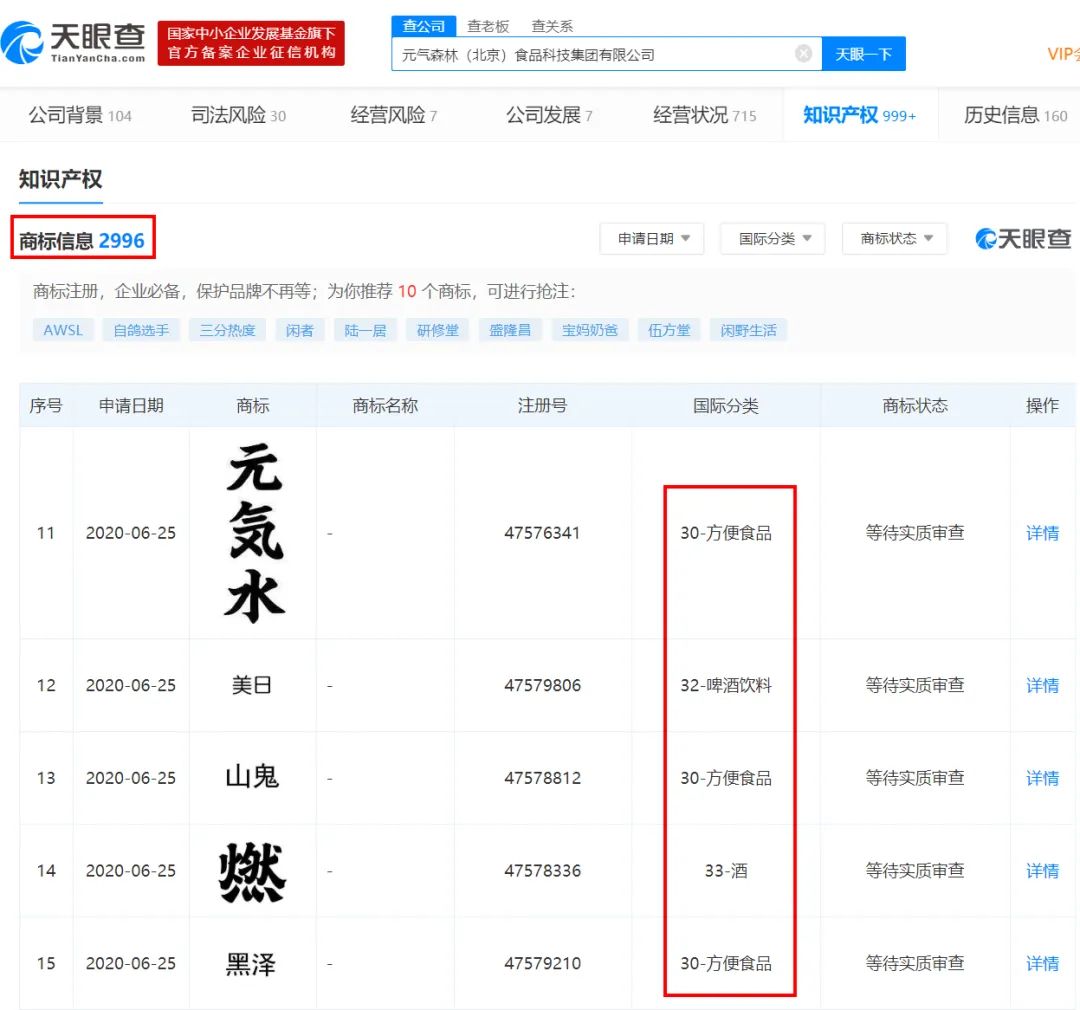Click the 宝妈奶爸 trademark tag
Image resolution: width=1080 pixels, height=1010 pixels.
[x=590, y=330]
